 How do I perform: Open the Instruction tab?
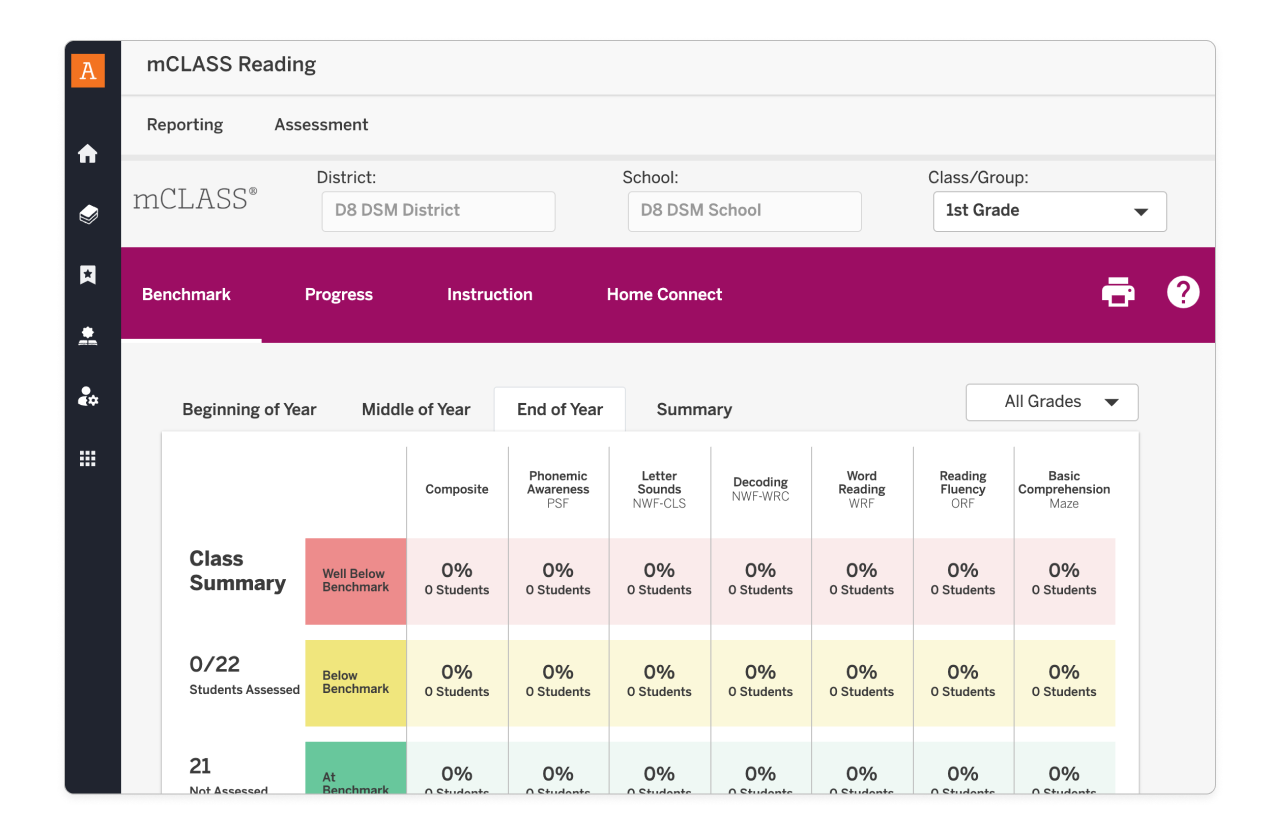click(x=489, y=295)
